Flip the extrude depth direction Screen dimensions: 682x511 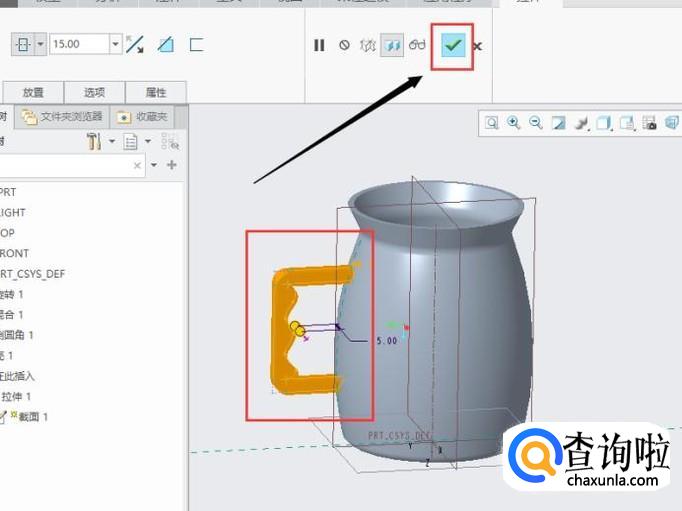(135, 44)
